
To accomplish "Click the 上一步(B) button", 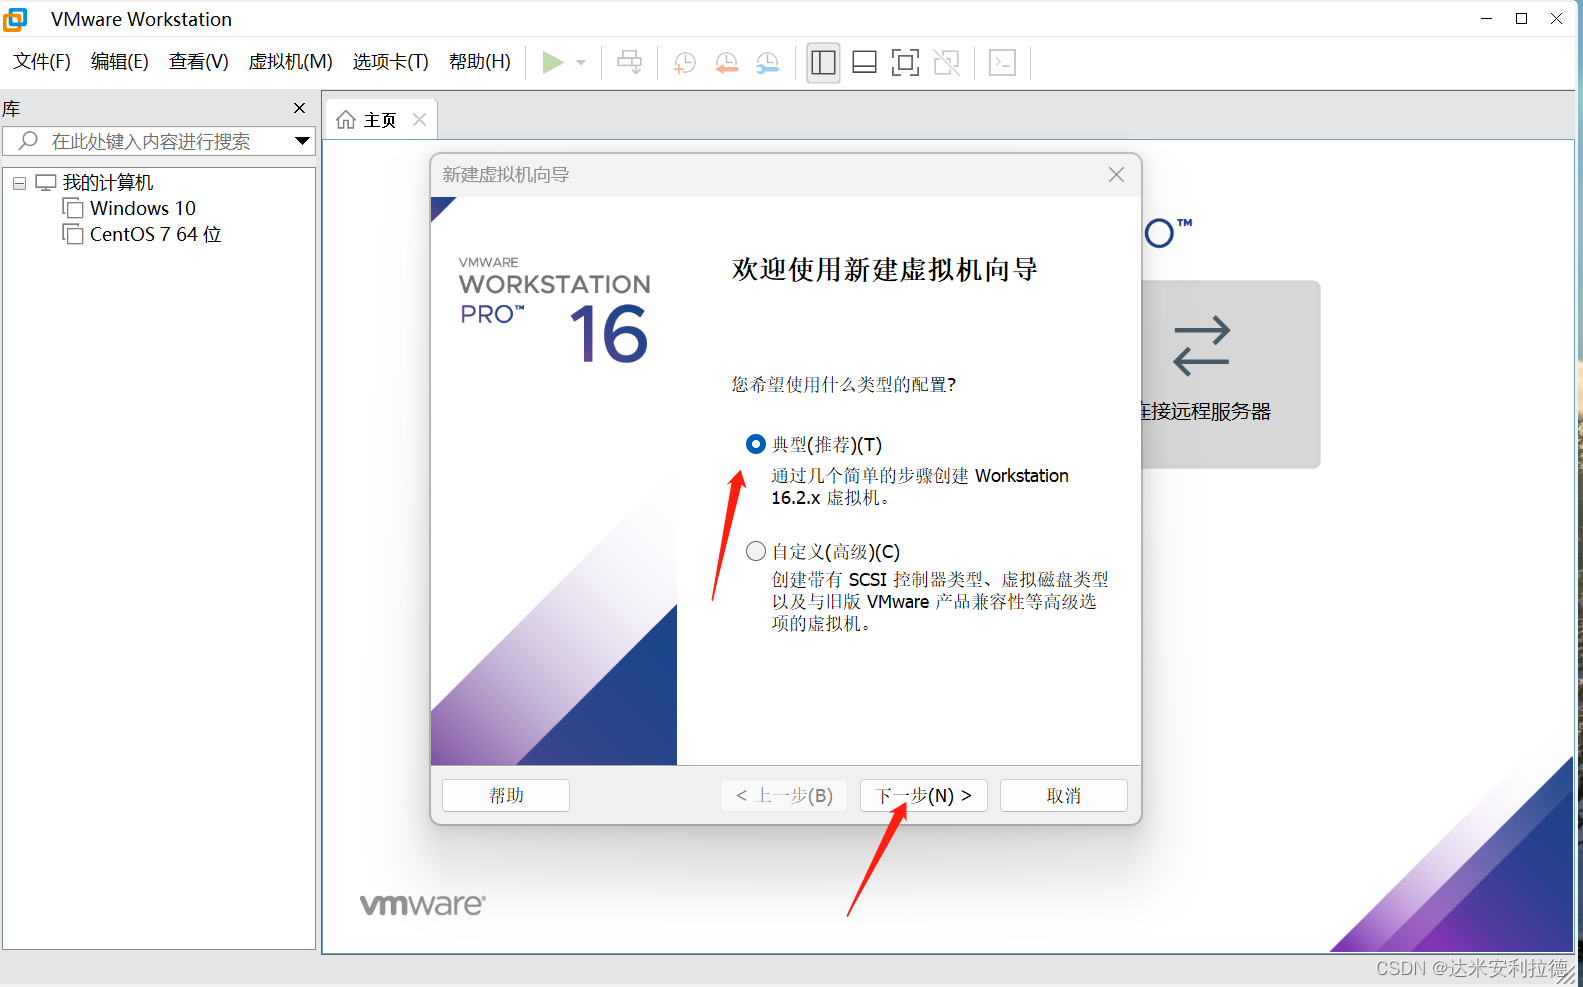I will 784,795.
